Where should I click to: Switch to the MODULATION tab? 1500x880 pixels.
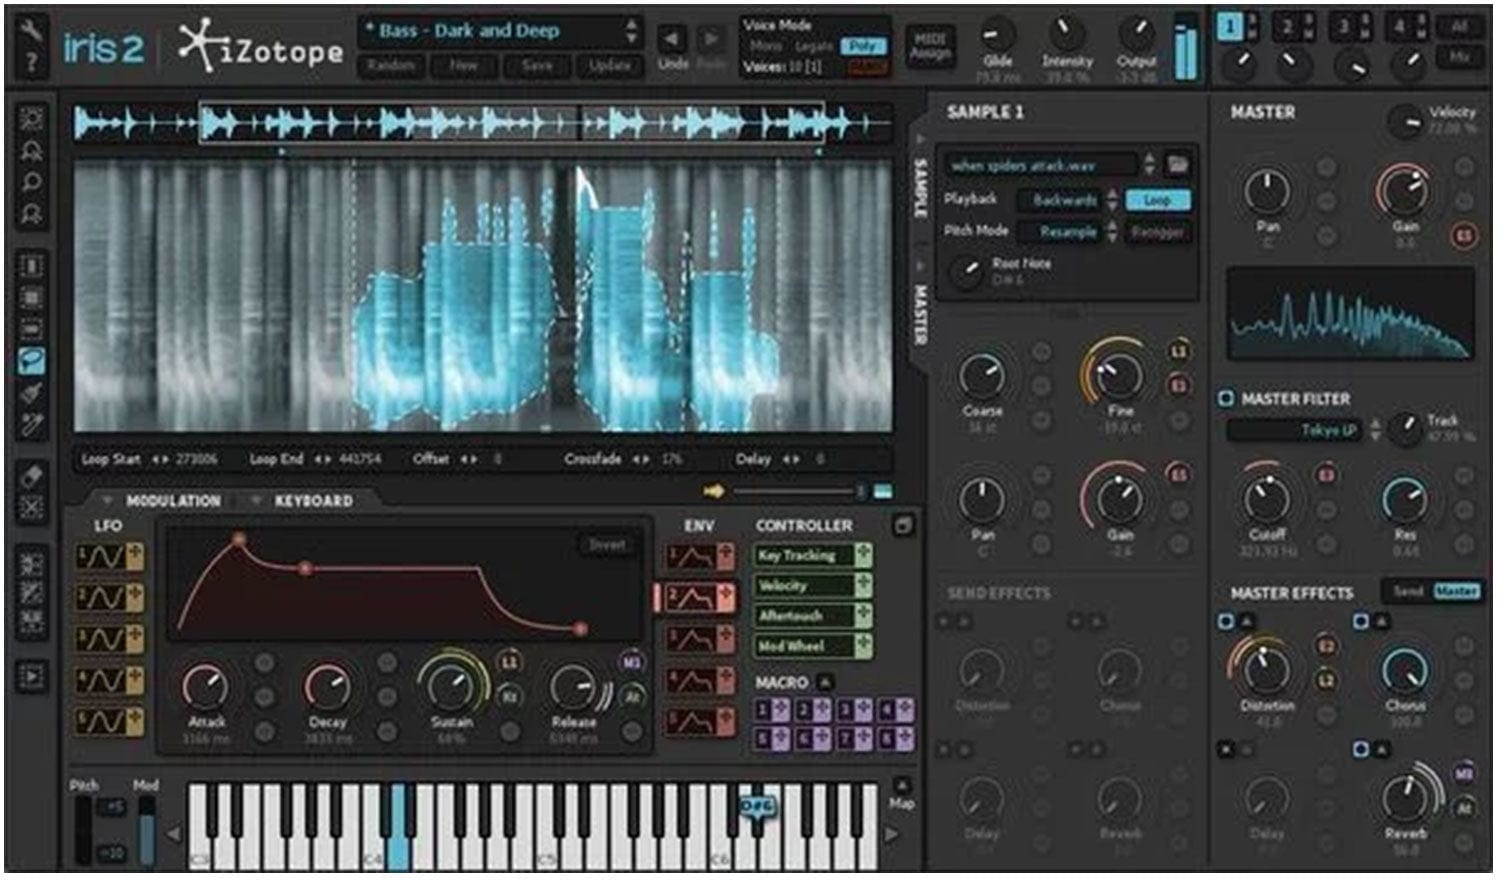[x=173, y=500]
